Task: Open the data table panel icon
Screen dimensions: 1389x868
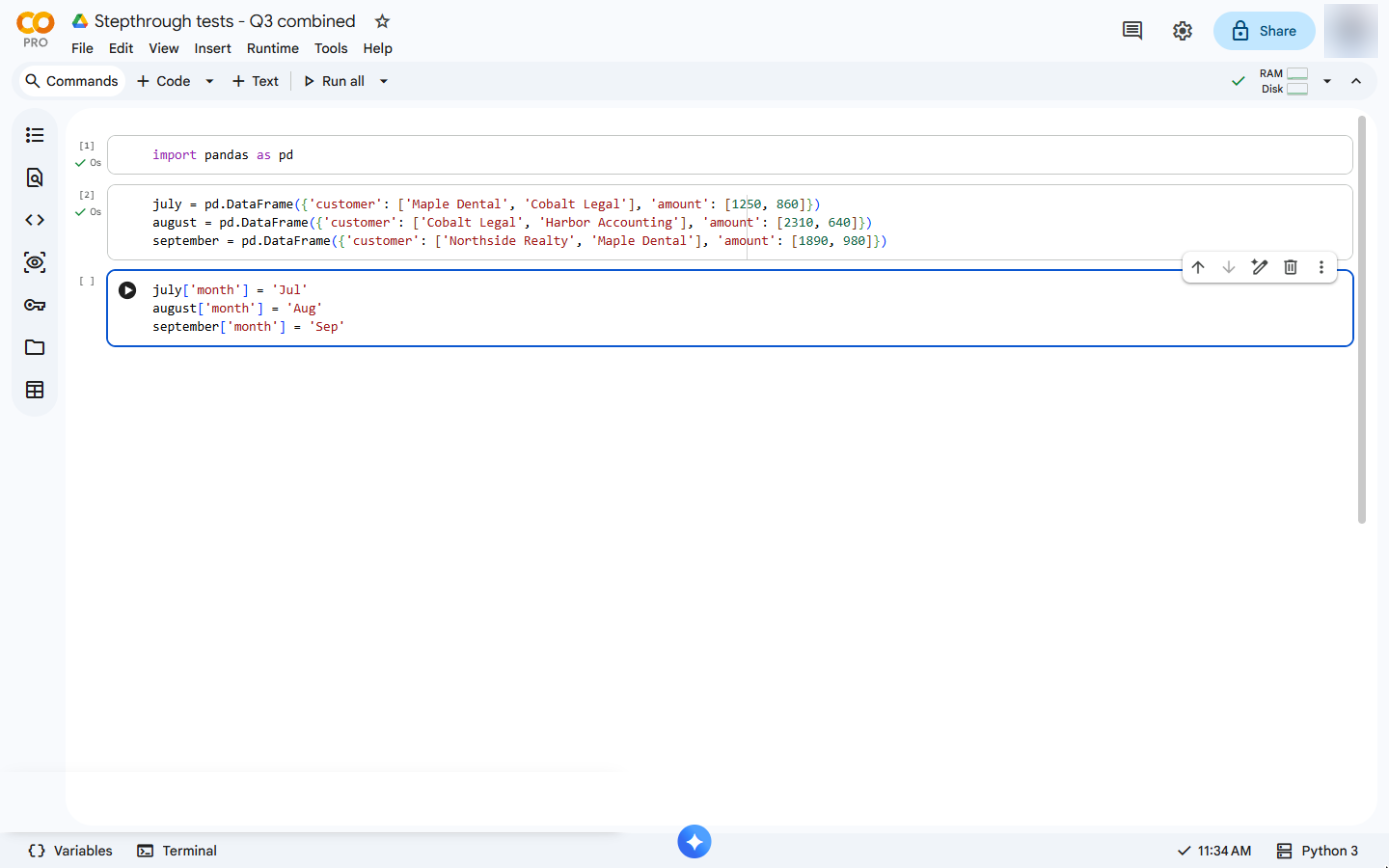Action: 35,390
